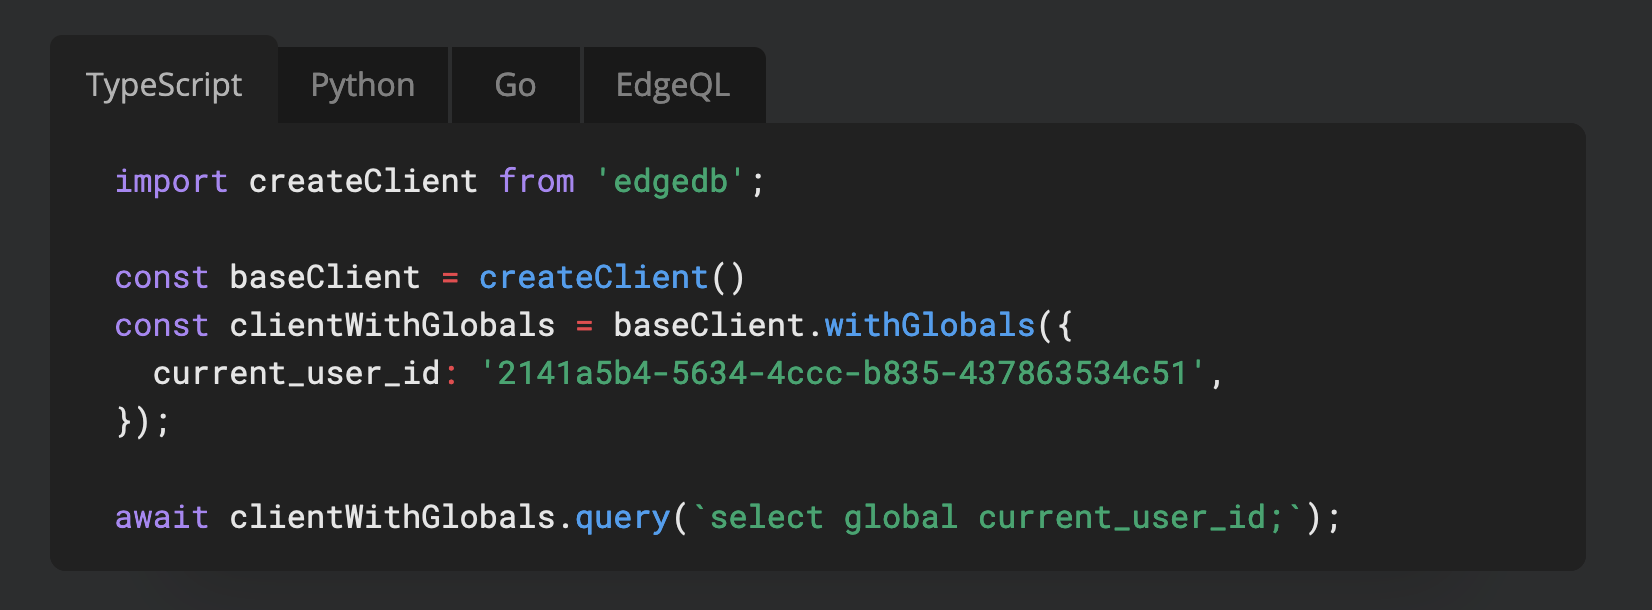
Task: Click 'baseClient' before .withGlobals
Action: point(708,325)
